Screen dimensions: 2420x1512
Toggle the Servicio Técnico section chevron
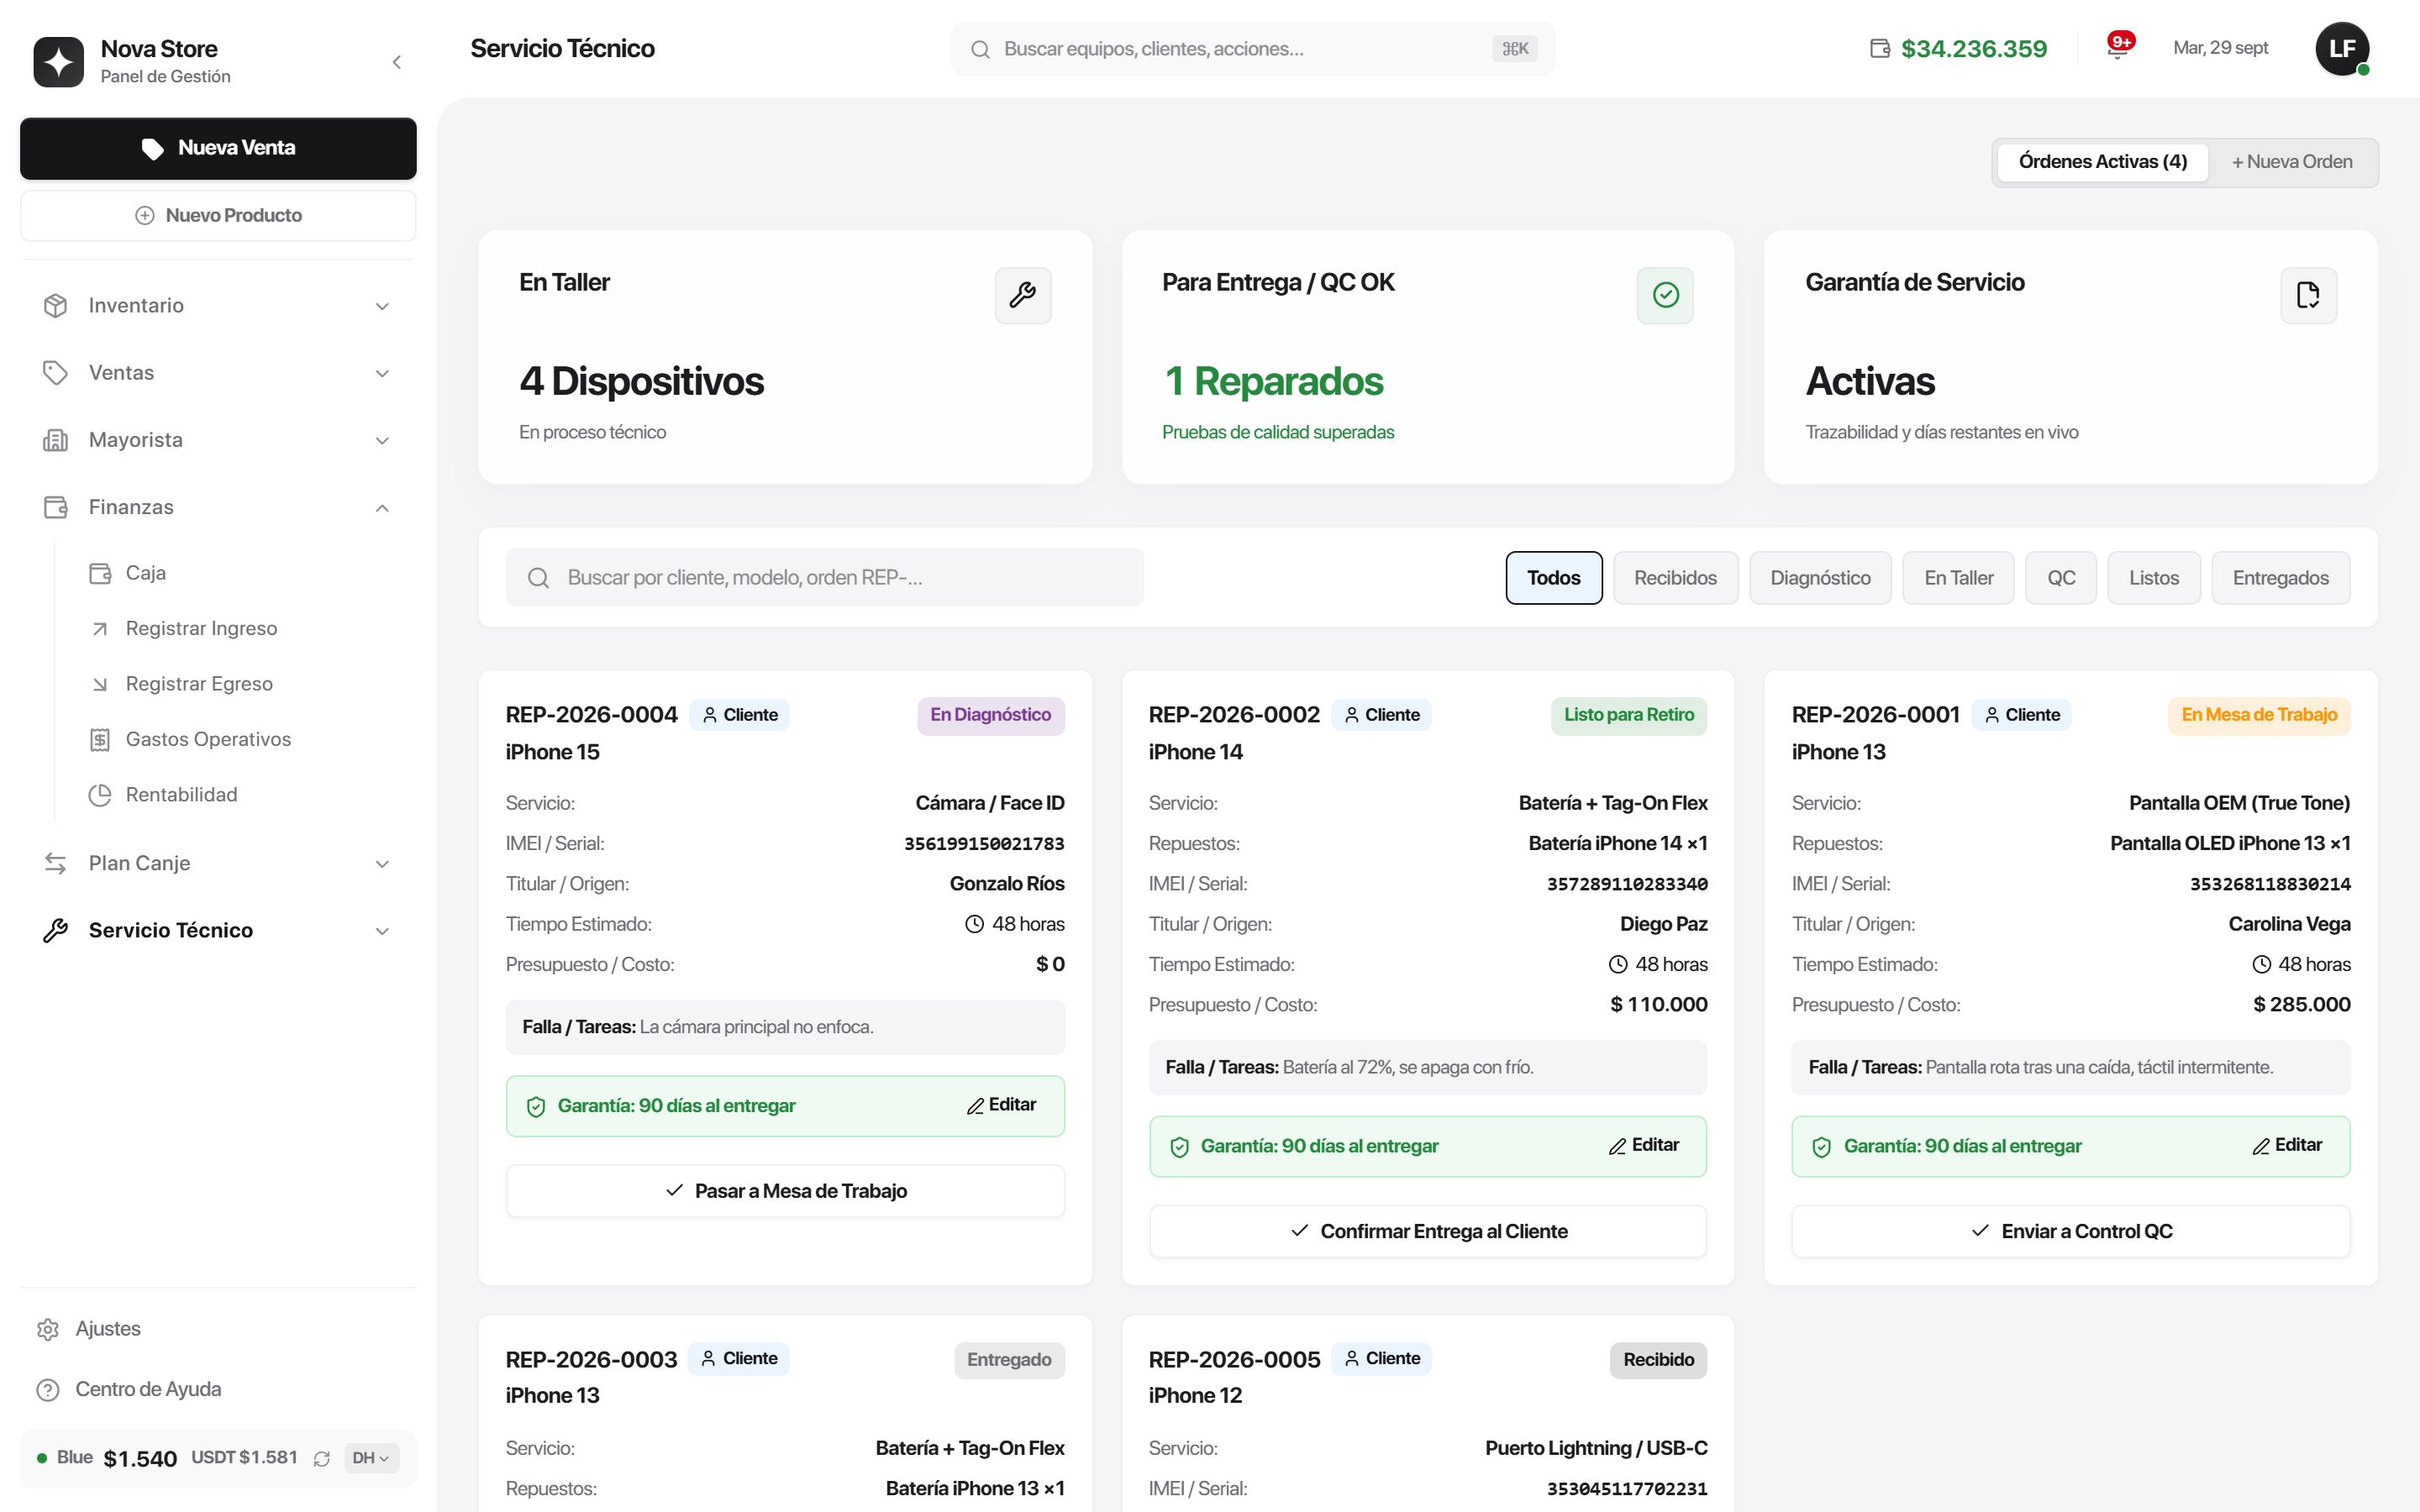382,931
